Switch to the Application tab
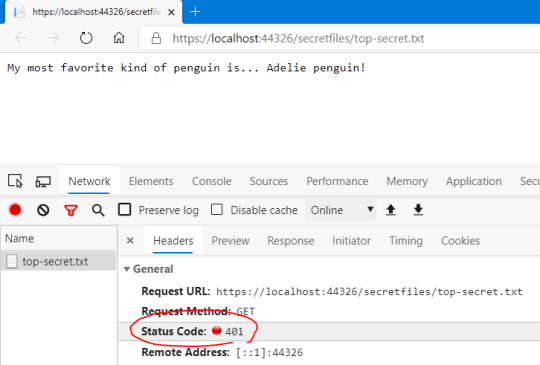The height and width of the screenshot is (365, 540). click(474, 181)
